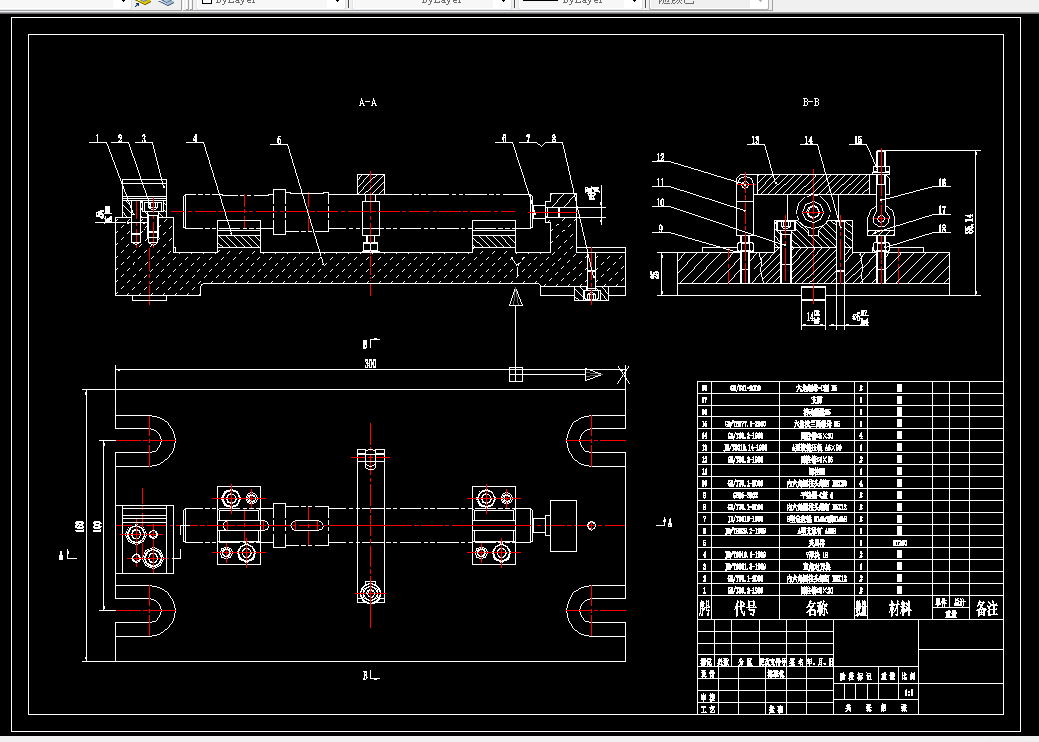This screenshot has height=742, width=1039.
Task: Open the middle ByLayer linetype dropdown
Action: click(x=432, y=3)
